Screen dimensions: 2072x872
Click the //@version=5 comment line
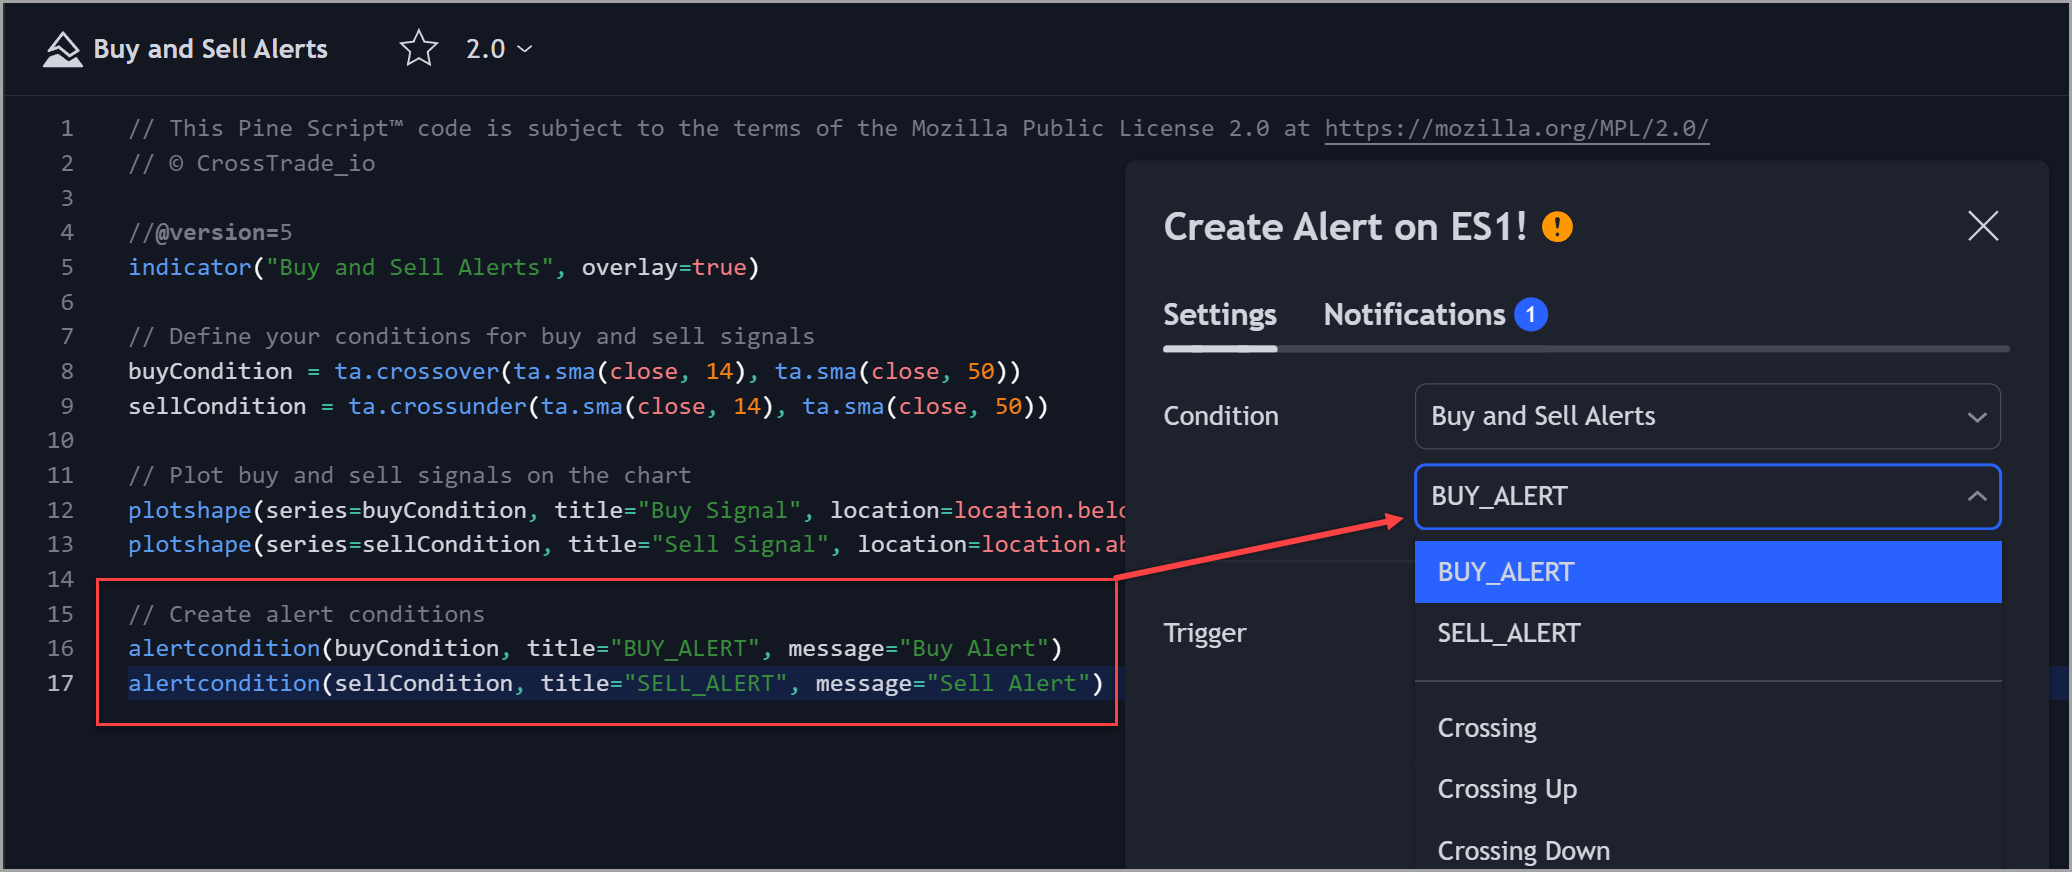point(210,232)
